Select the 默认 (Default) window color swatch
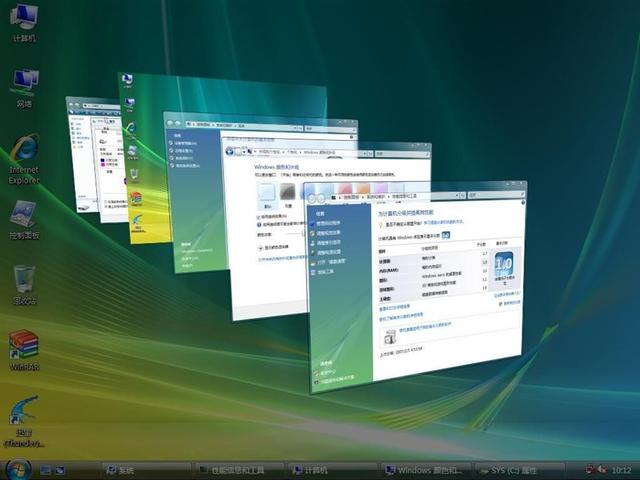This screenshot has width=640, height=480. tap(266, 191)
